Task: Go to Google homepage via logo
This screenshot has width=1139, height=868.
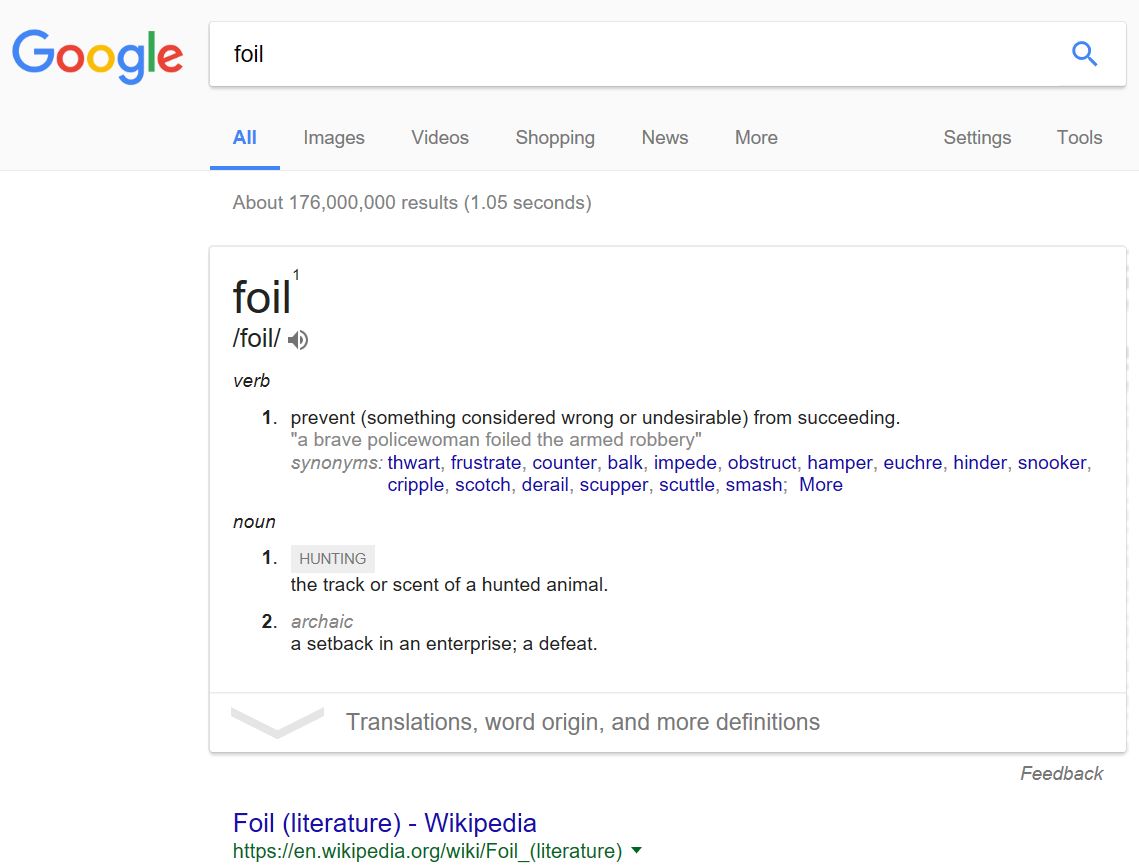Action: click(x=97, y=55)
